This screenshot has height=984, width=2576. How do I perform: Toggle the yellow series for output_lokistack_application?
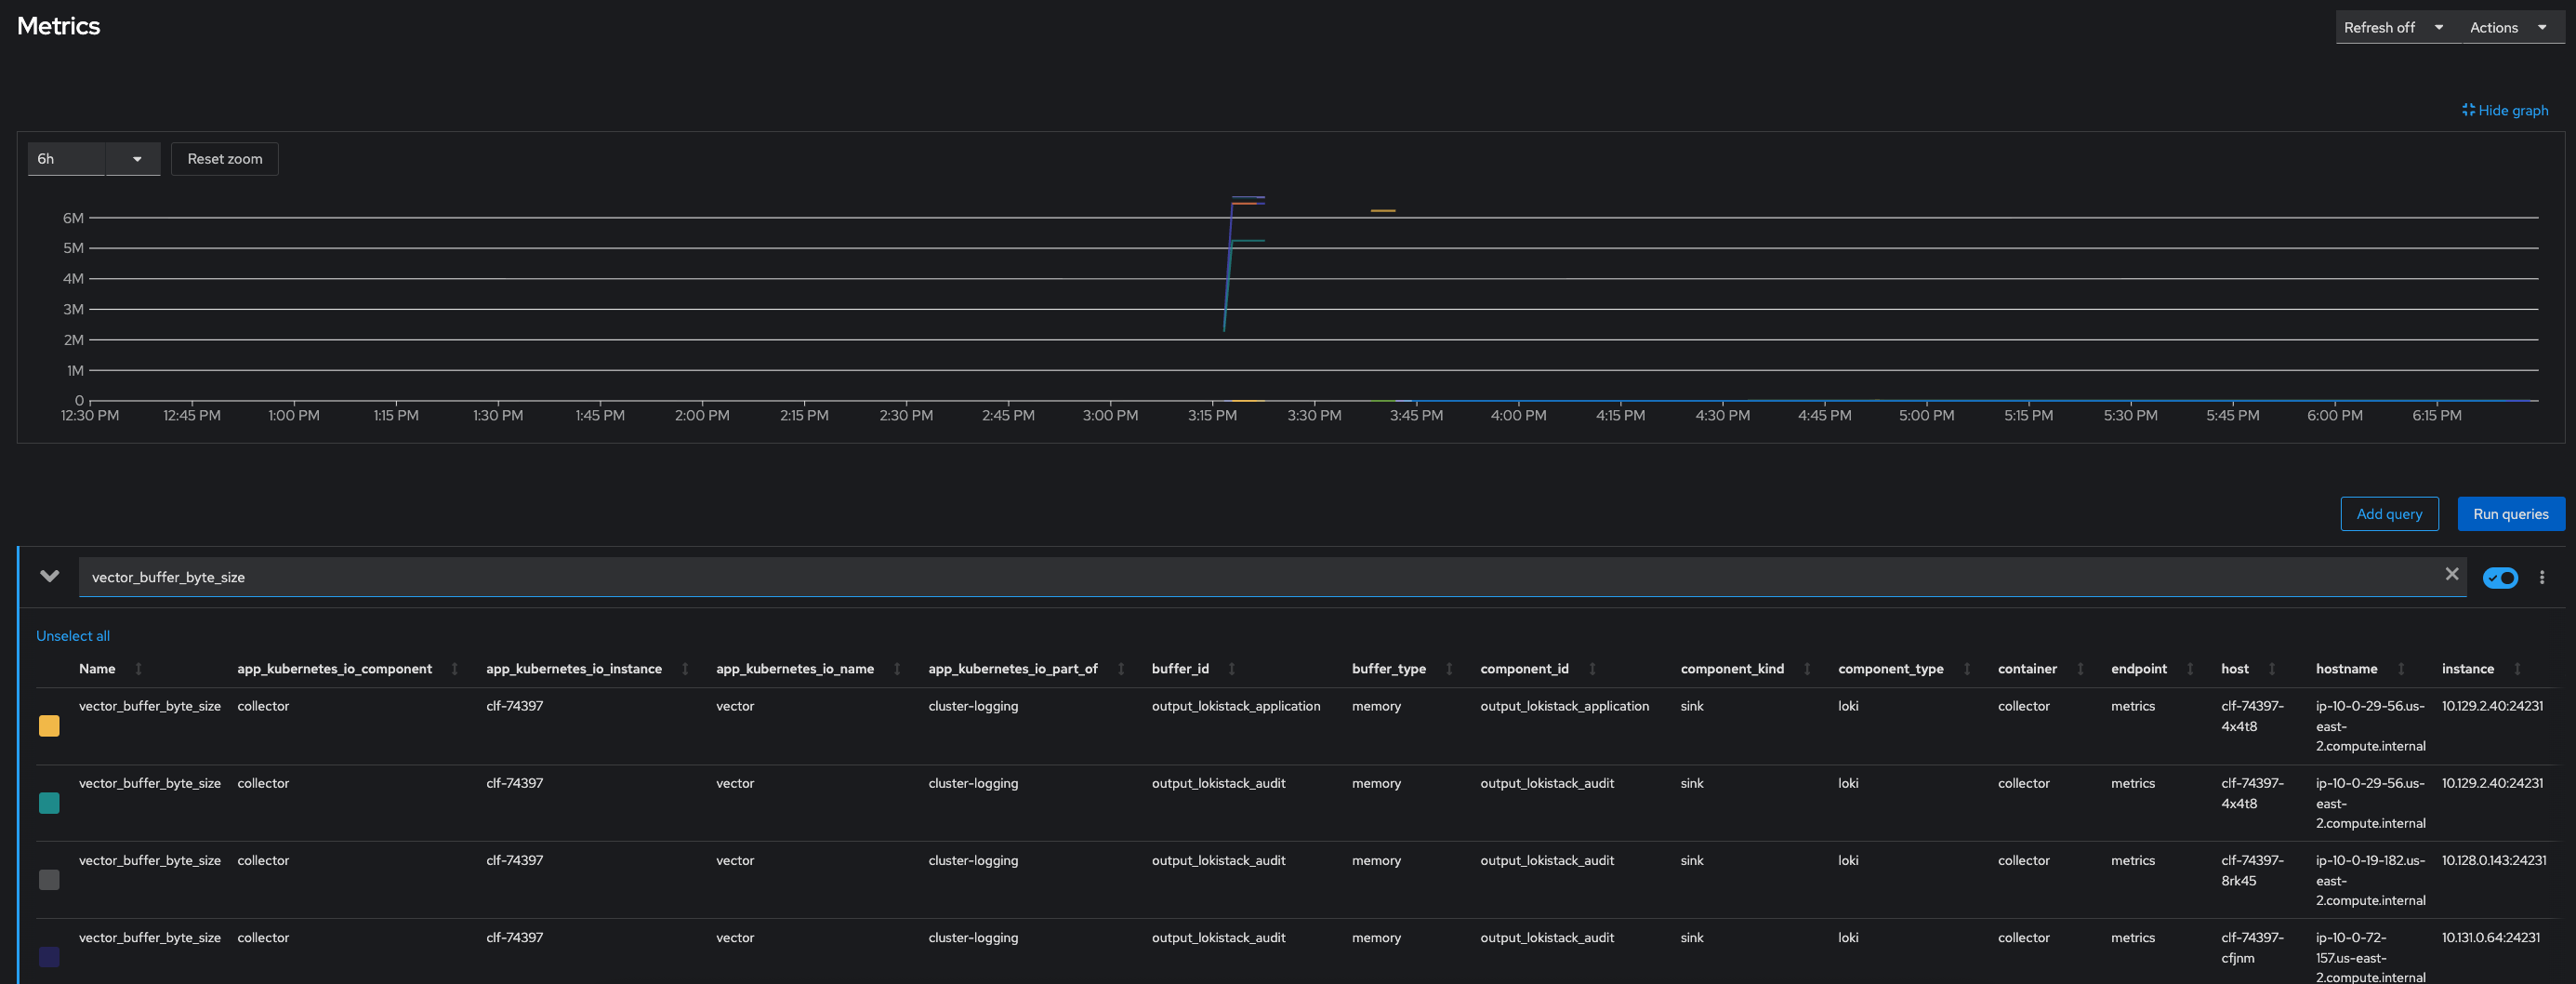pyautogui.click(x=49, y=726)
